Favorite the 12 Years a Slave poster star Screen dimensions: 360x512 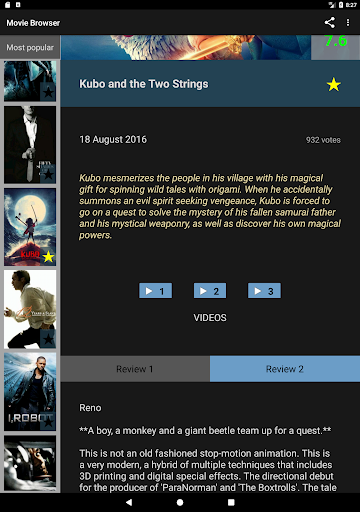click(48, 339)
